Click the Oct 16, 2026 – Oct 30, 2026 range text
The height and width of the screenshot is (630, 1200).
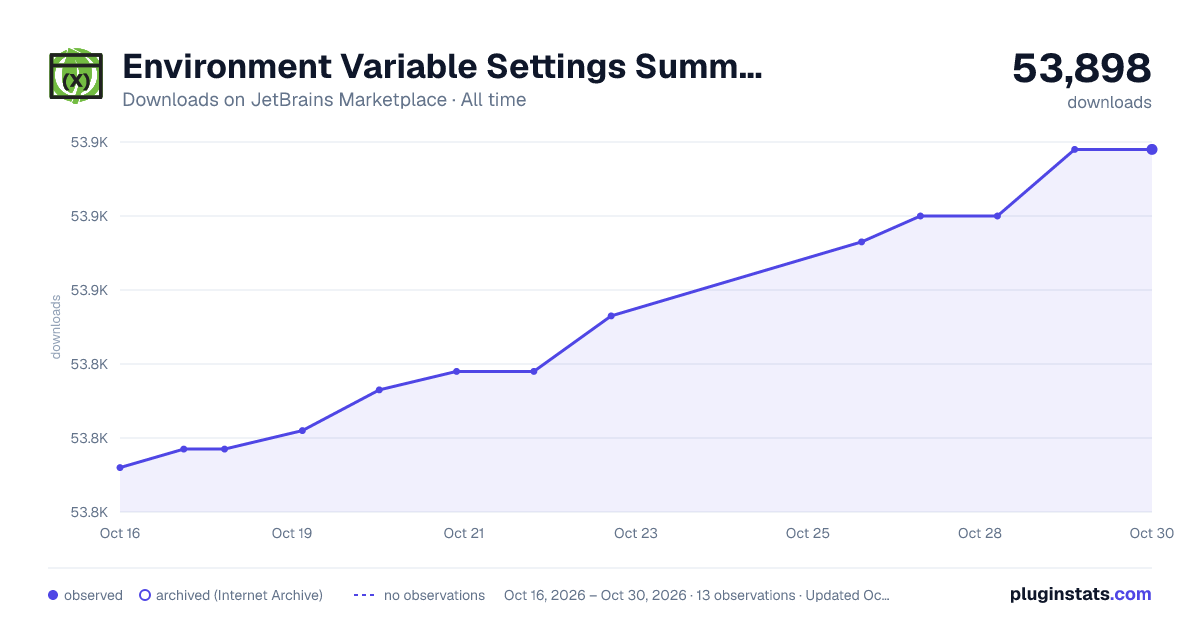pos(595,595)
